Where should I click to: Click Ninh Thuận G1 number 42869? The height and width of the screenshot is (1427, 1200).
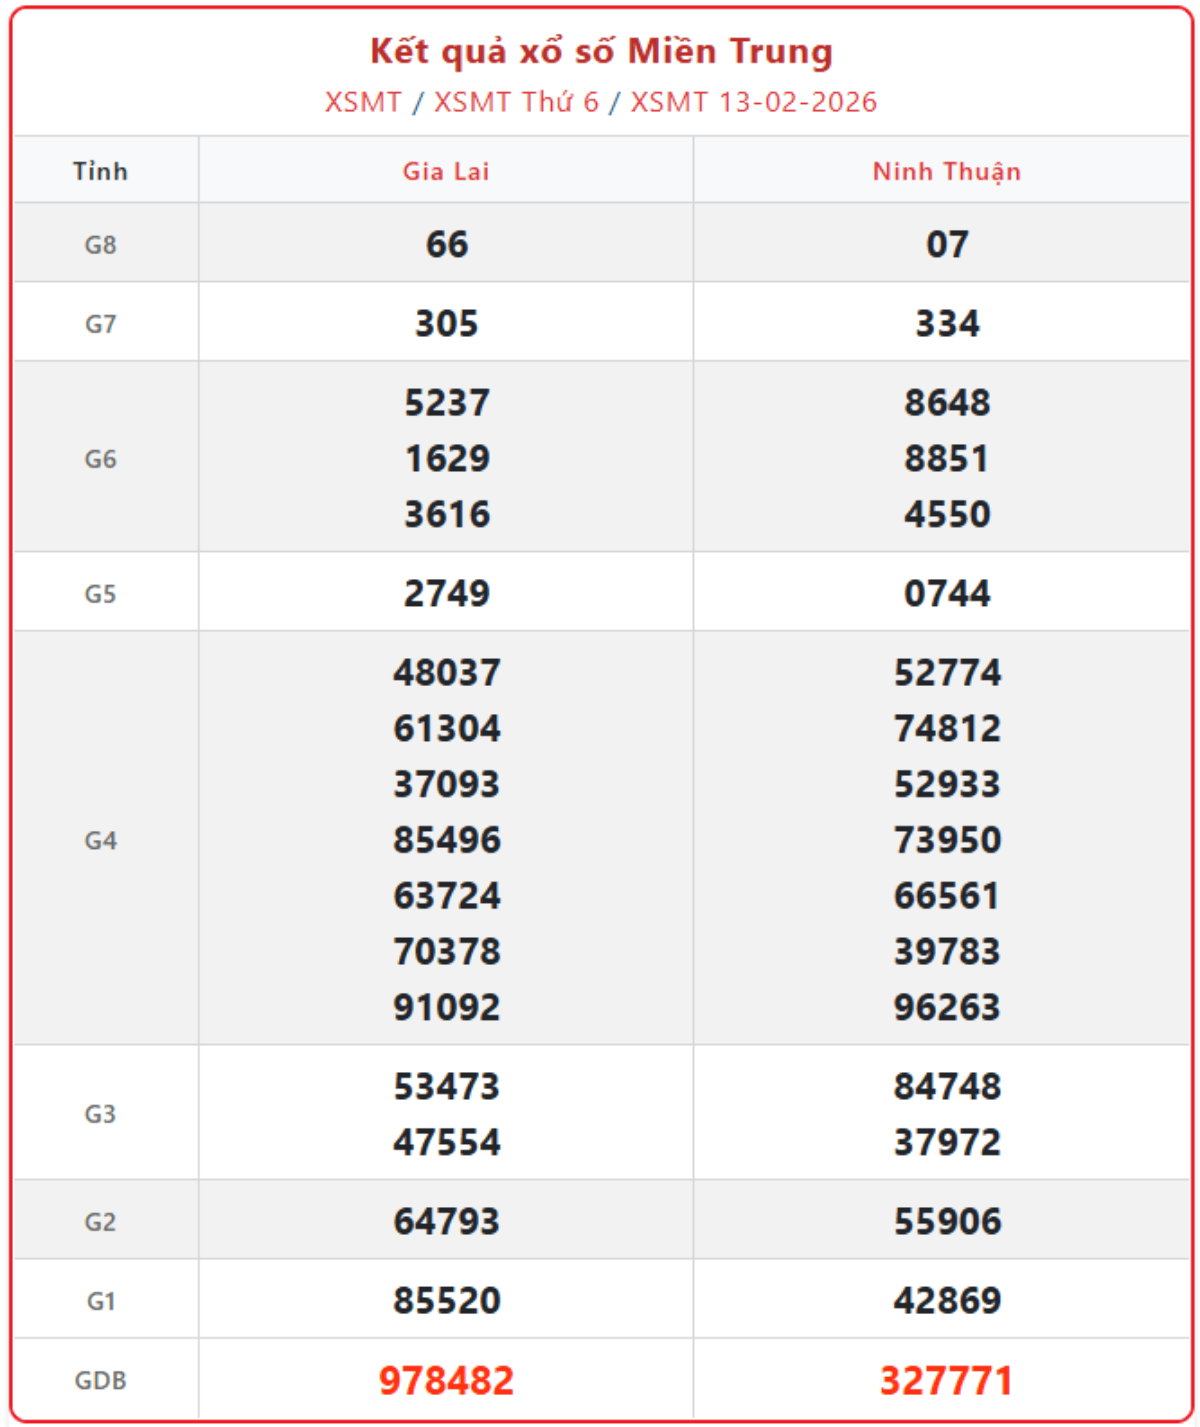tap(946, 1300)
